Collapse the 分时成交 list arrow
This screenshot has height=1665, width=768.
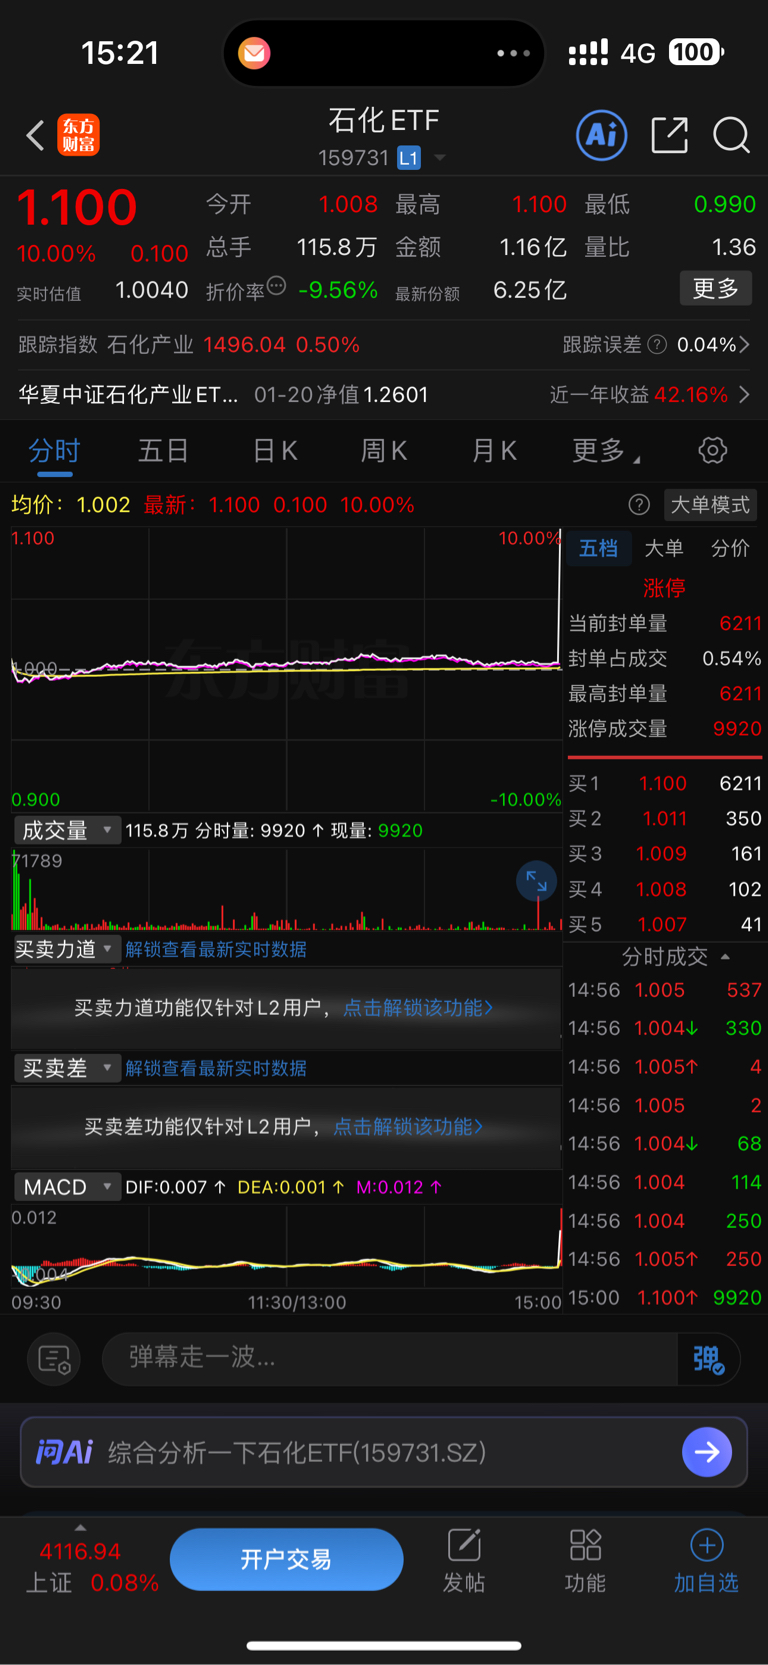pos(725,957)
